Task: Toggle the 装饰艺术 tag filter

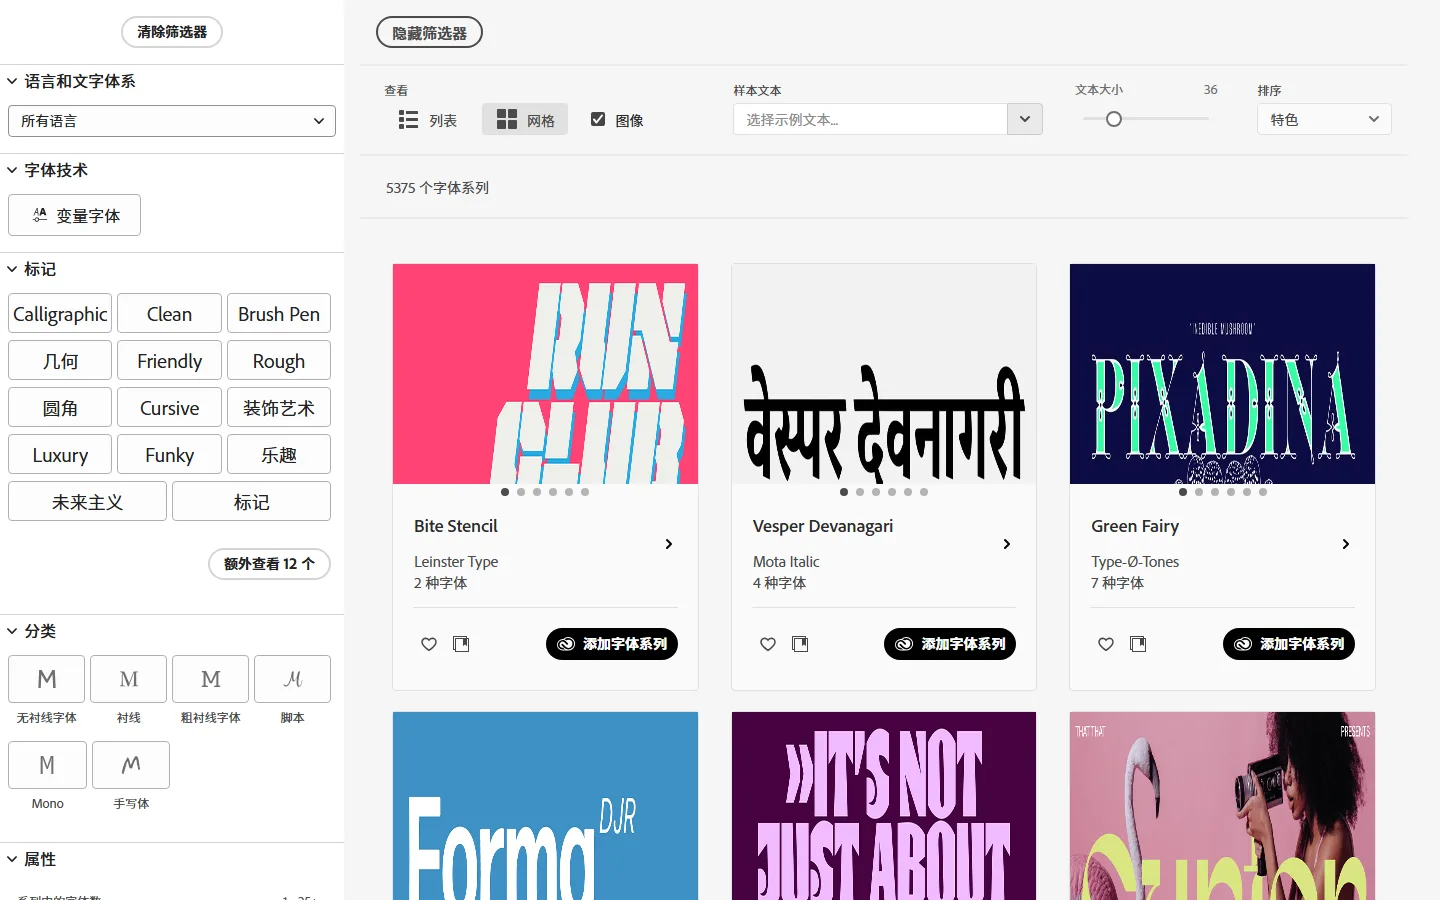Action: (279, 408)
